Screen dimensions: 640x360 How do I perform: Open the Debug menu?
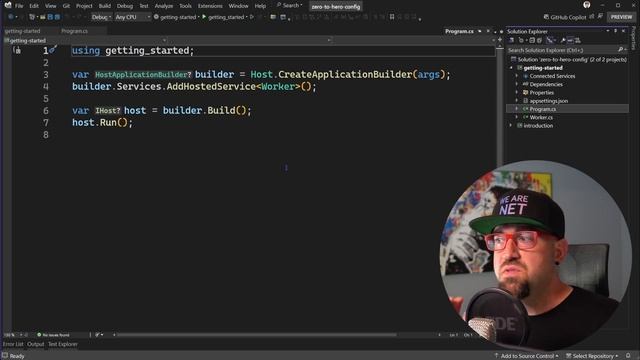pyautogui.click(x=125, y=6)
